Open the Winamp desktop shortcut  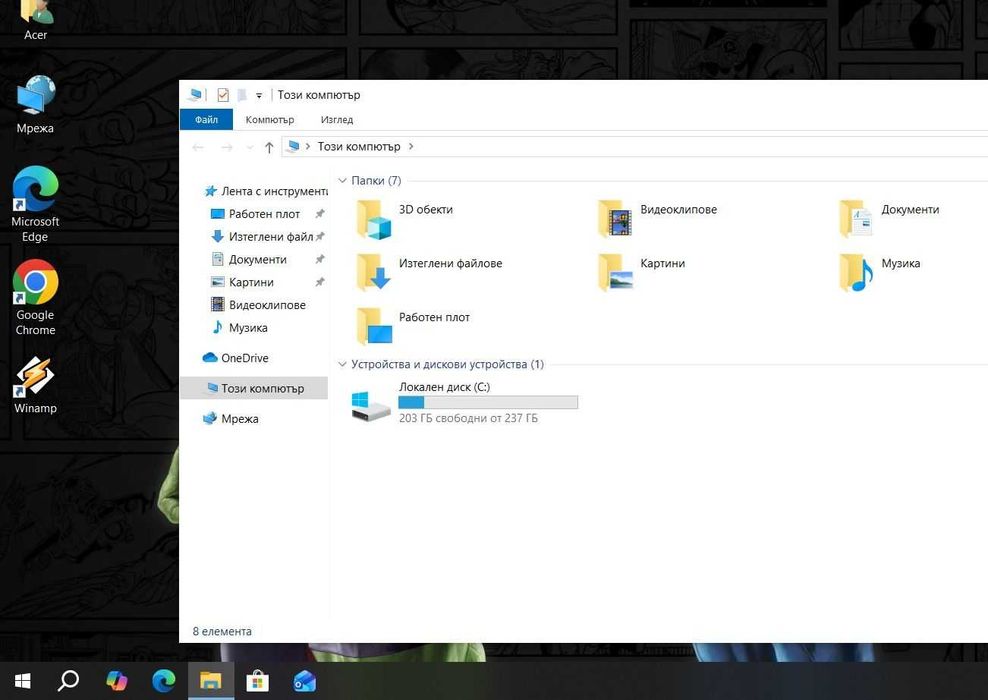pyautogui.click(x=35, y=385)
